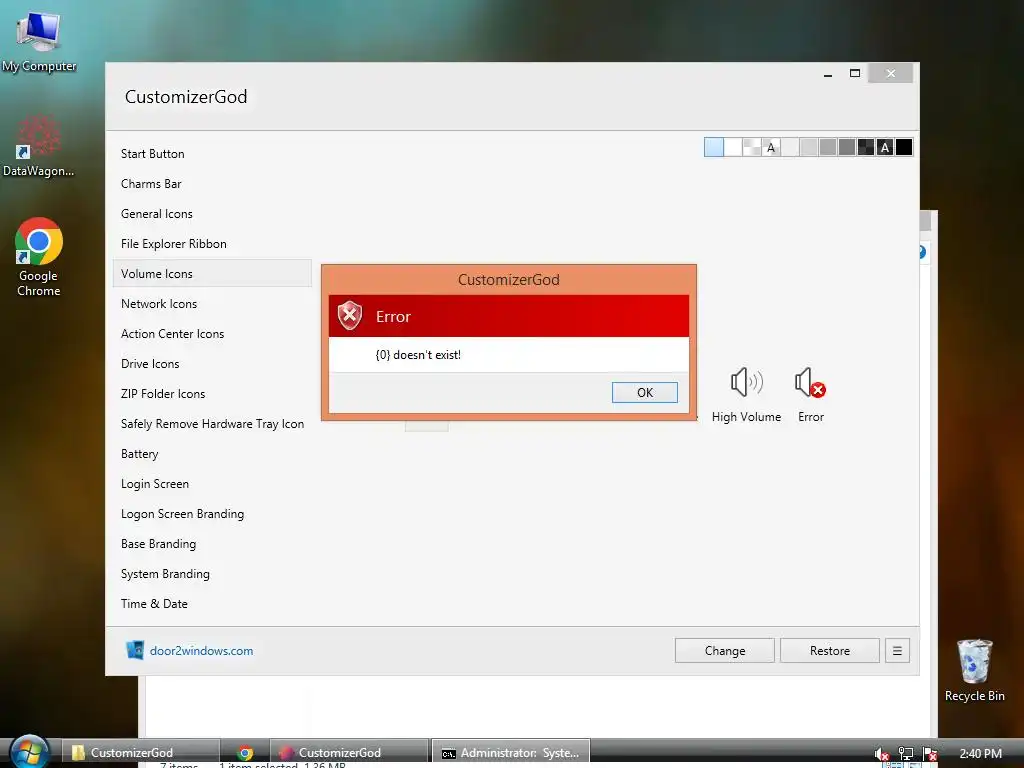Image resolution: width=1024 pixels, height=768 pixels.
Task: Click the red error shield icon
Action: (350, 316)
